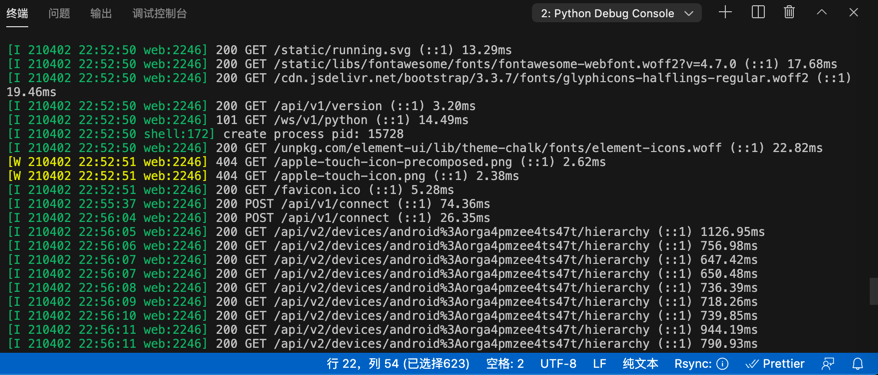Open the 输出 tab

(x=101, y=14)
